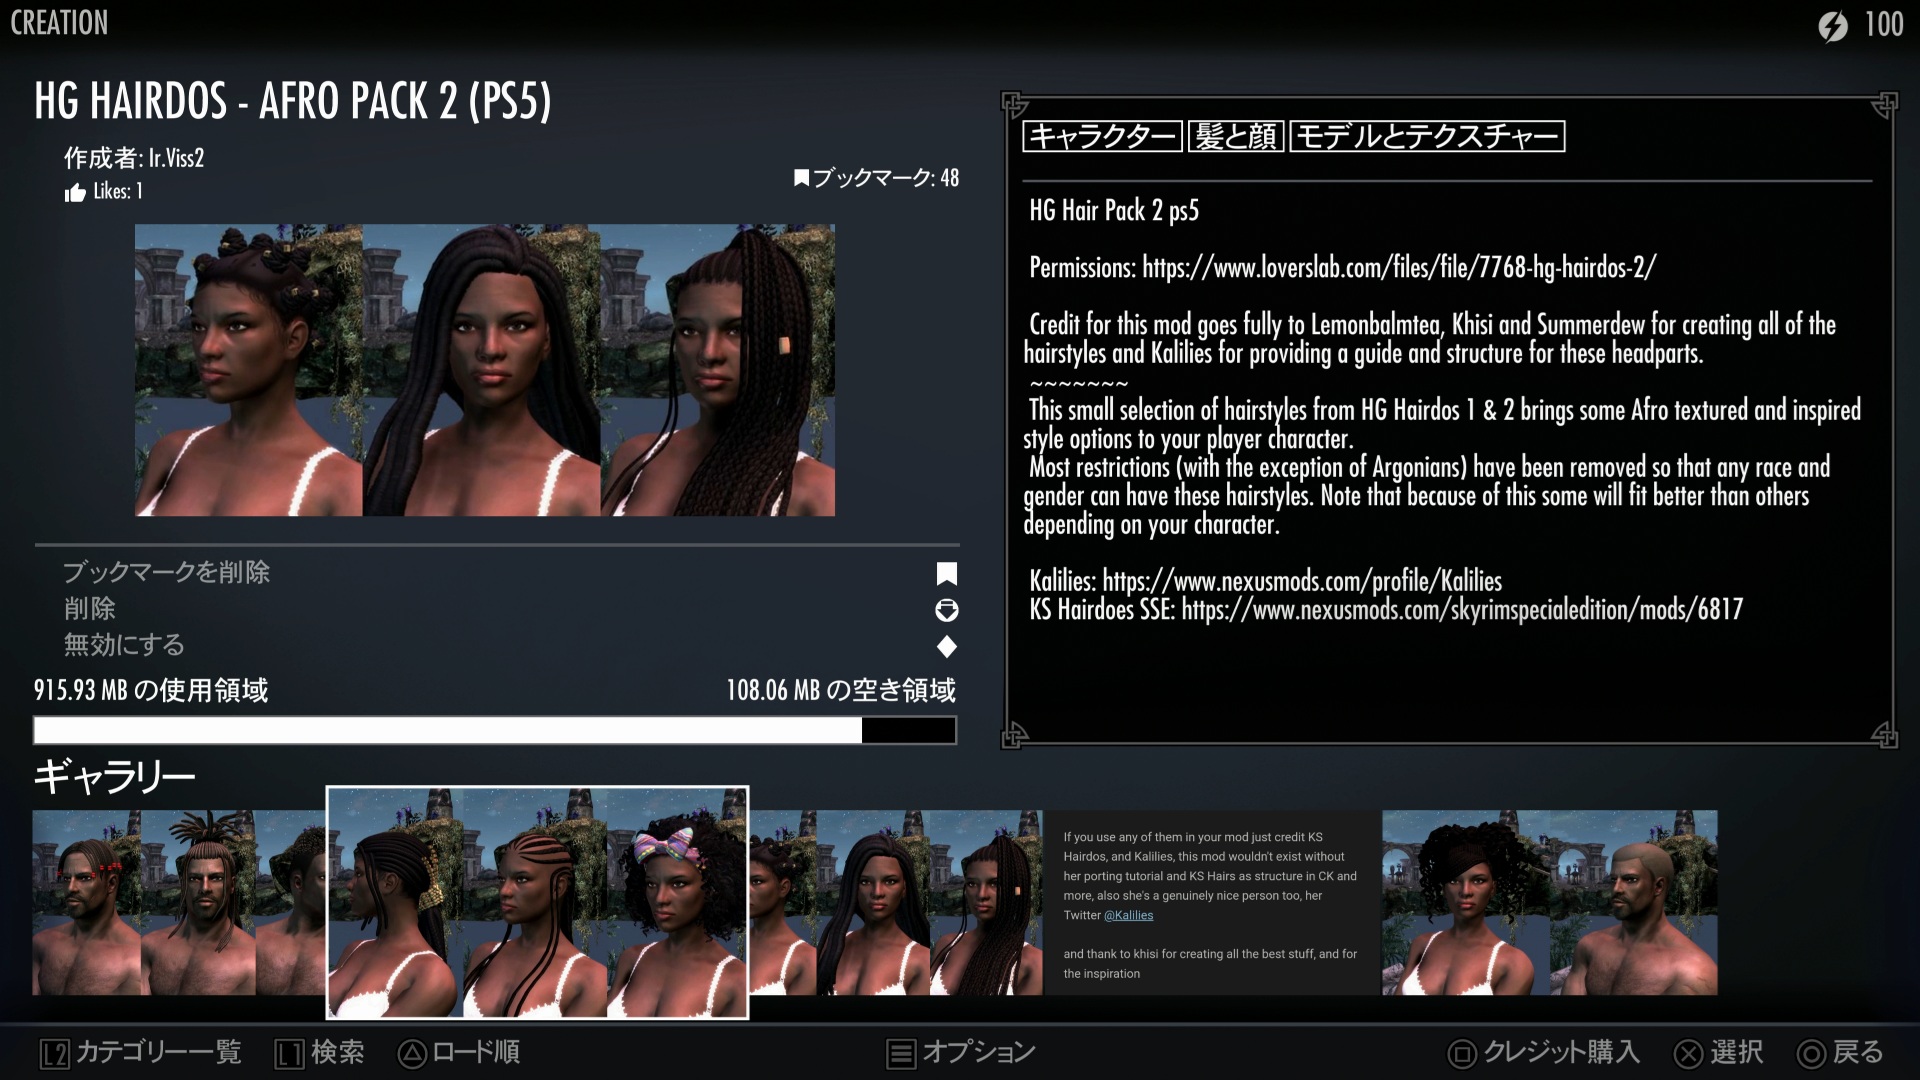
Task: Click the bookmark icon beside ブックマークを削除
Action: click(x=946, y=573)
